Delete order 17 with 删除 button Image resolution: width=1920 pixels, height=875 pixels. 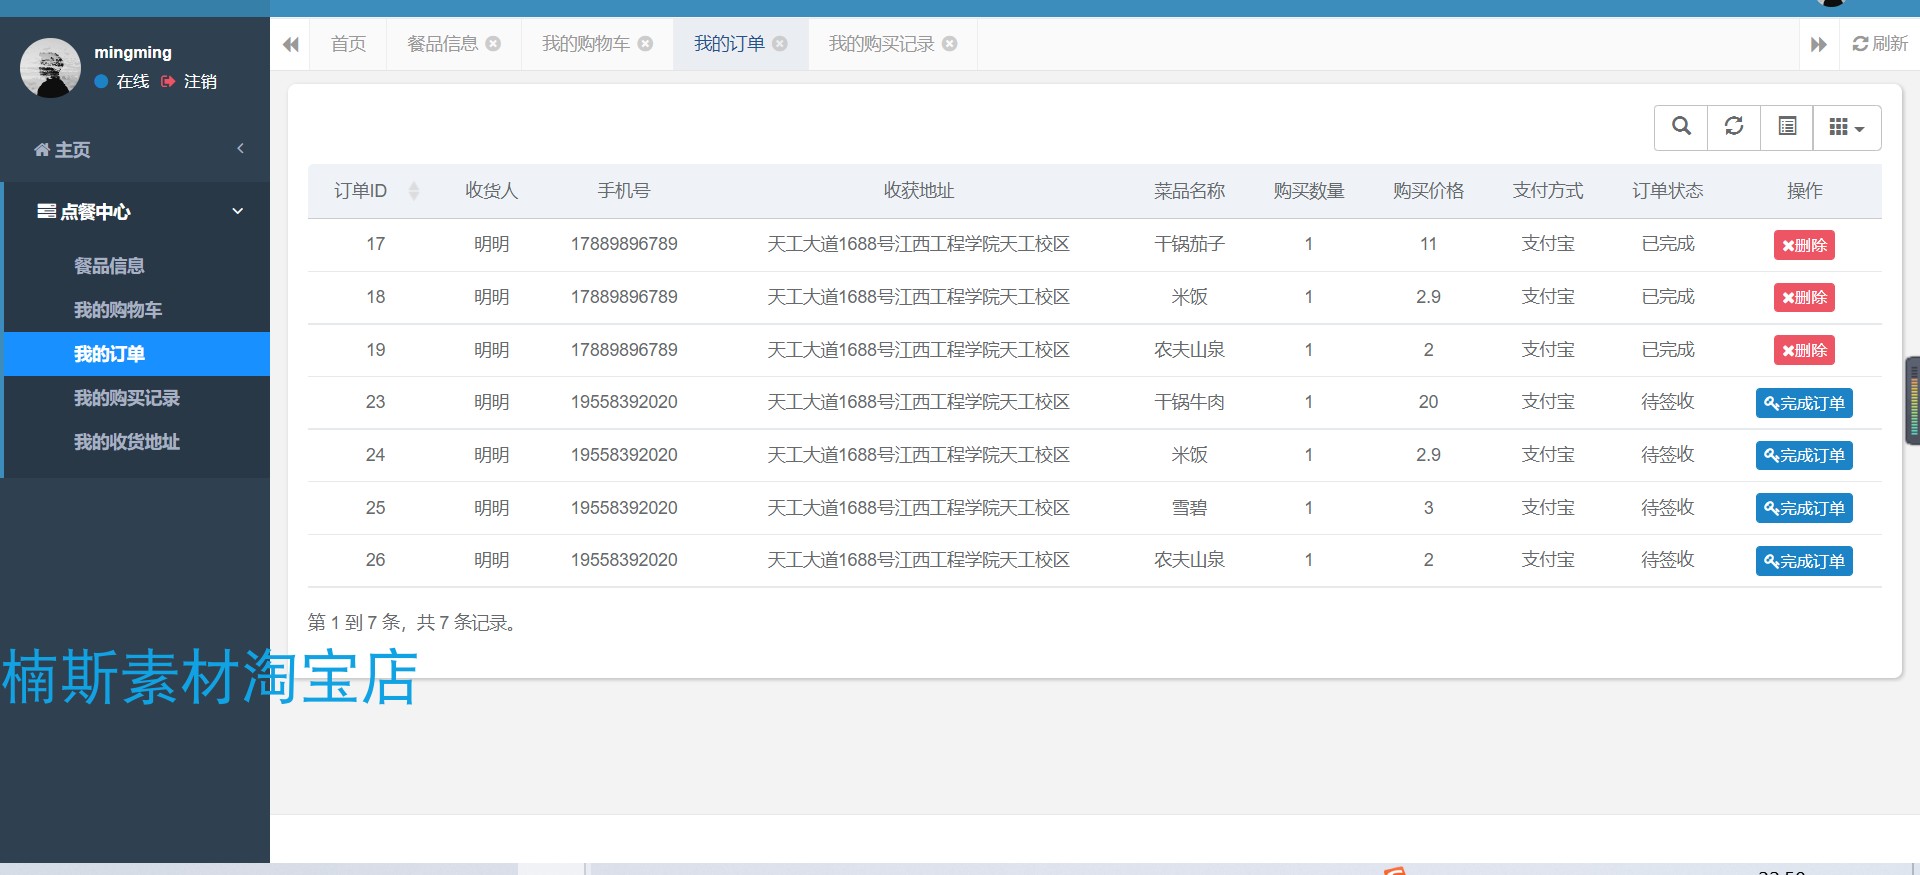[1804, 245]
